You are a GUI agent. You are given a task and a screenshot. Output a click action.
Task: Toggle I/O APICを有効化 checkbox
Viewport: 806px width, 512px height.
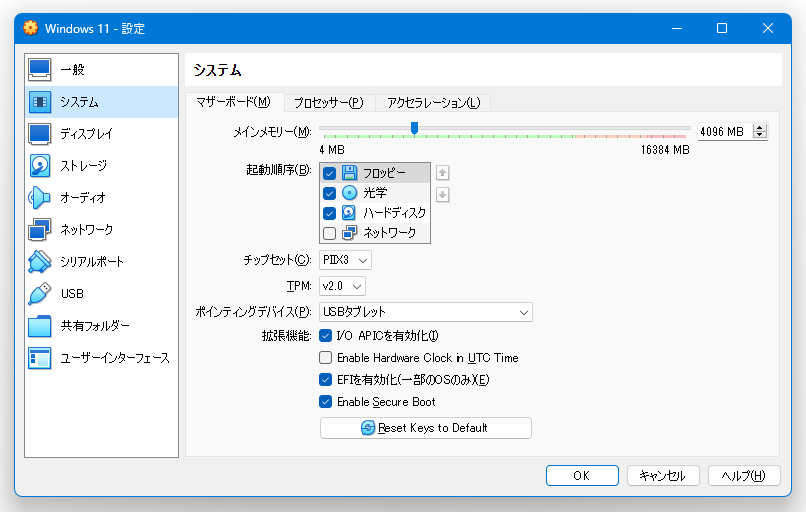(x=325, y=336)
